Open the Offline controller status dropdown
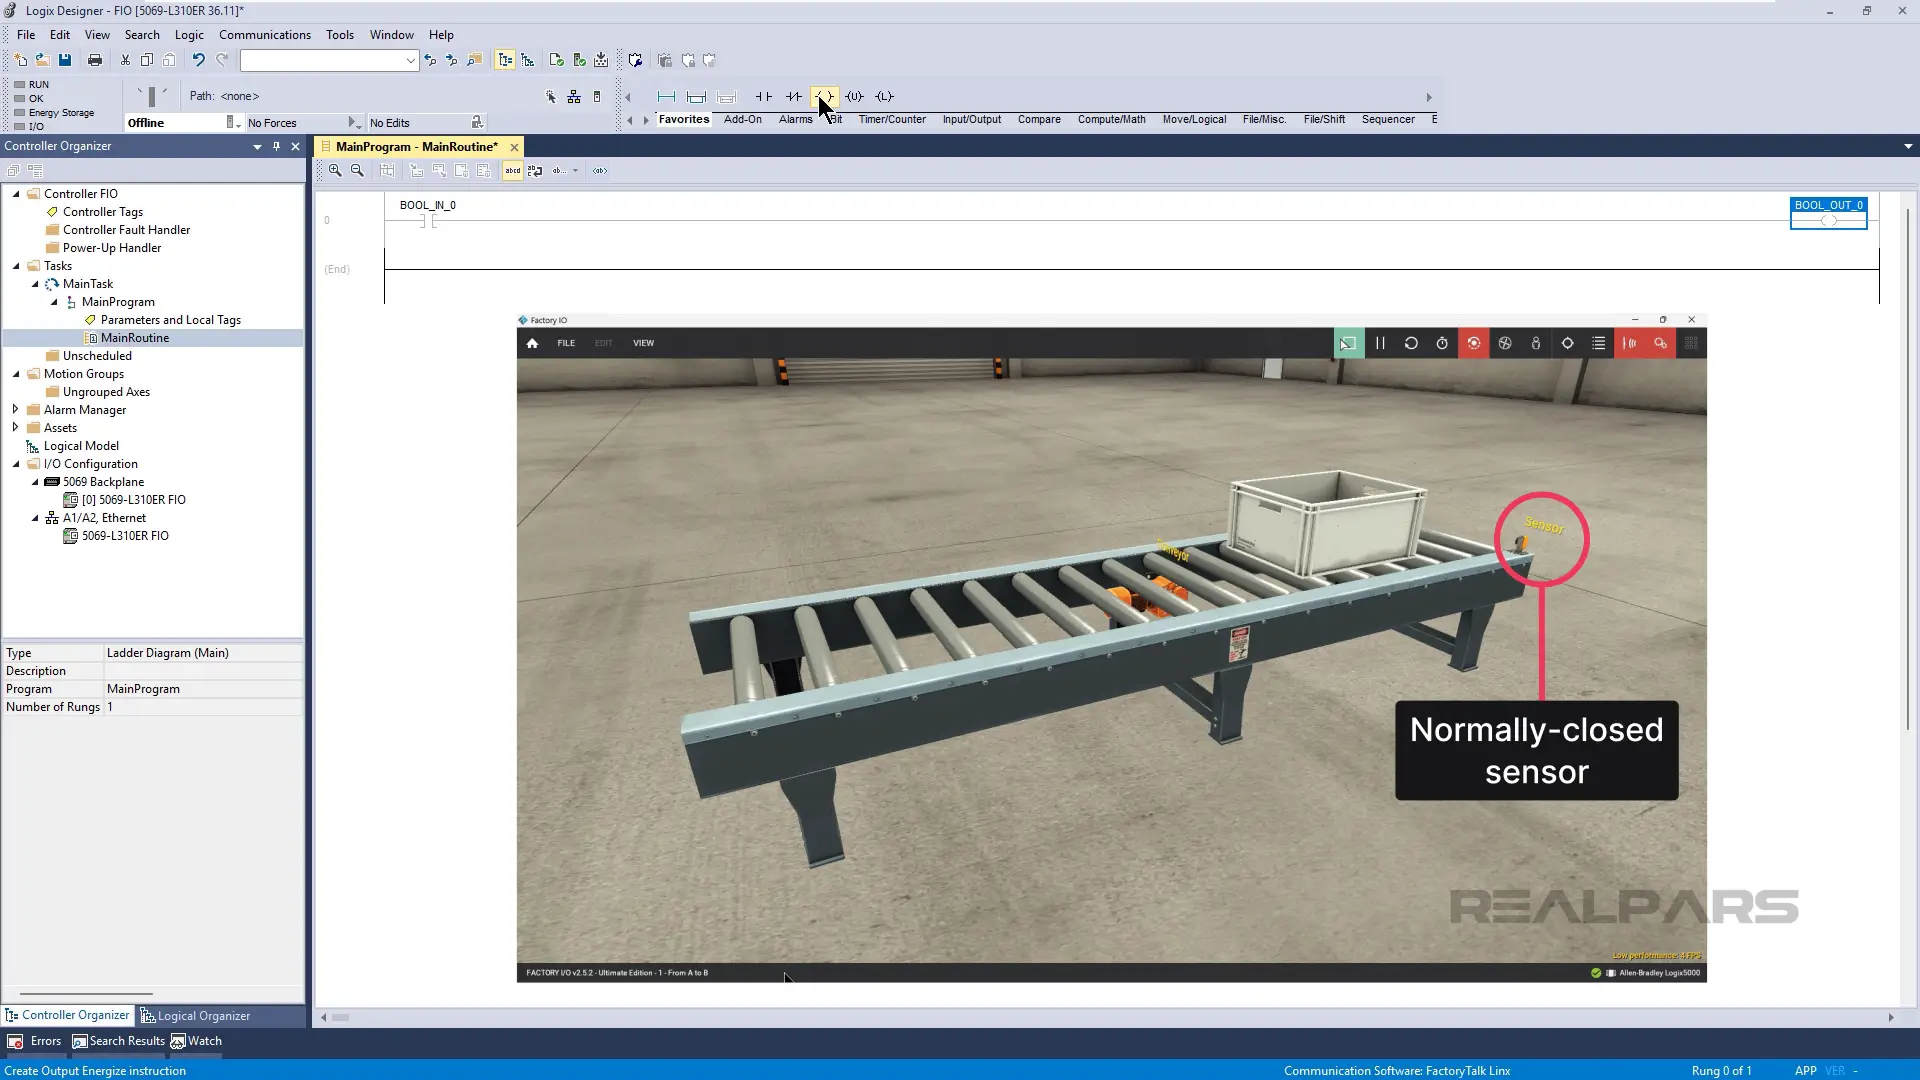Image resolution: width=1920 pixels, height=1080 pixels. pyautogui.click(x=232, y=122)
